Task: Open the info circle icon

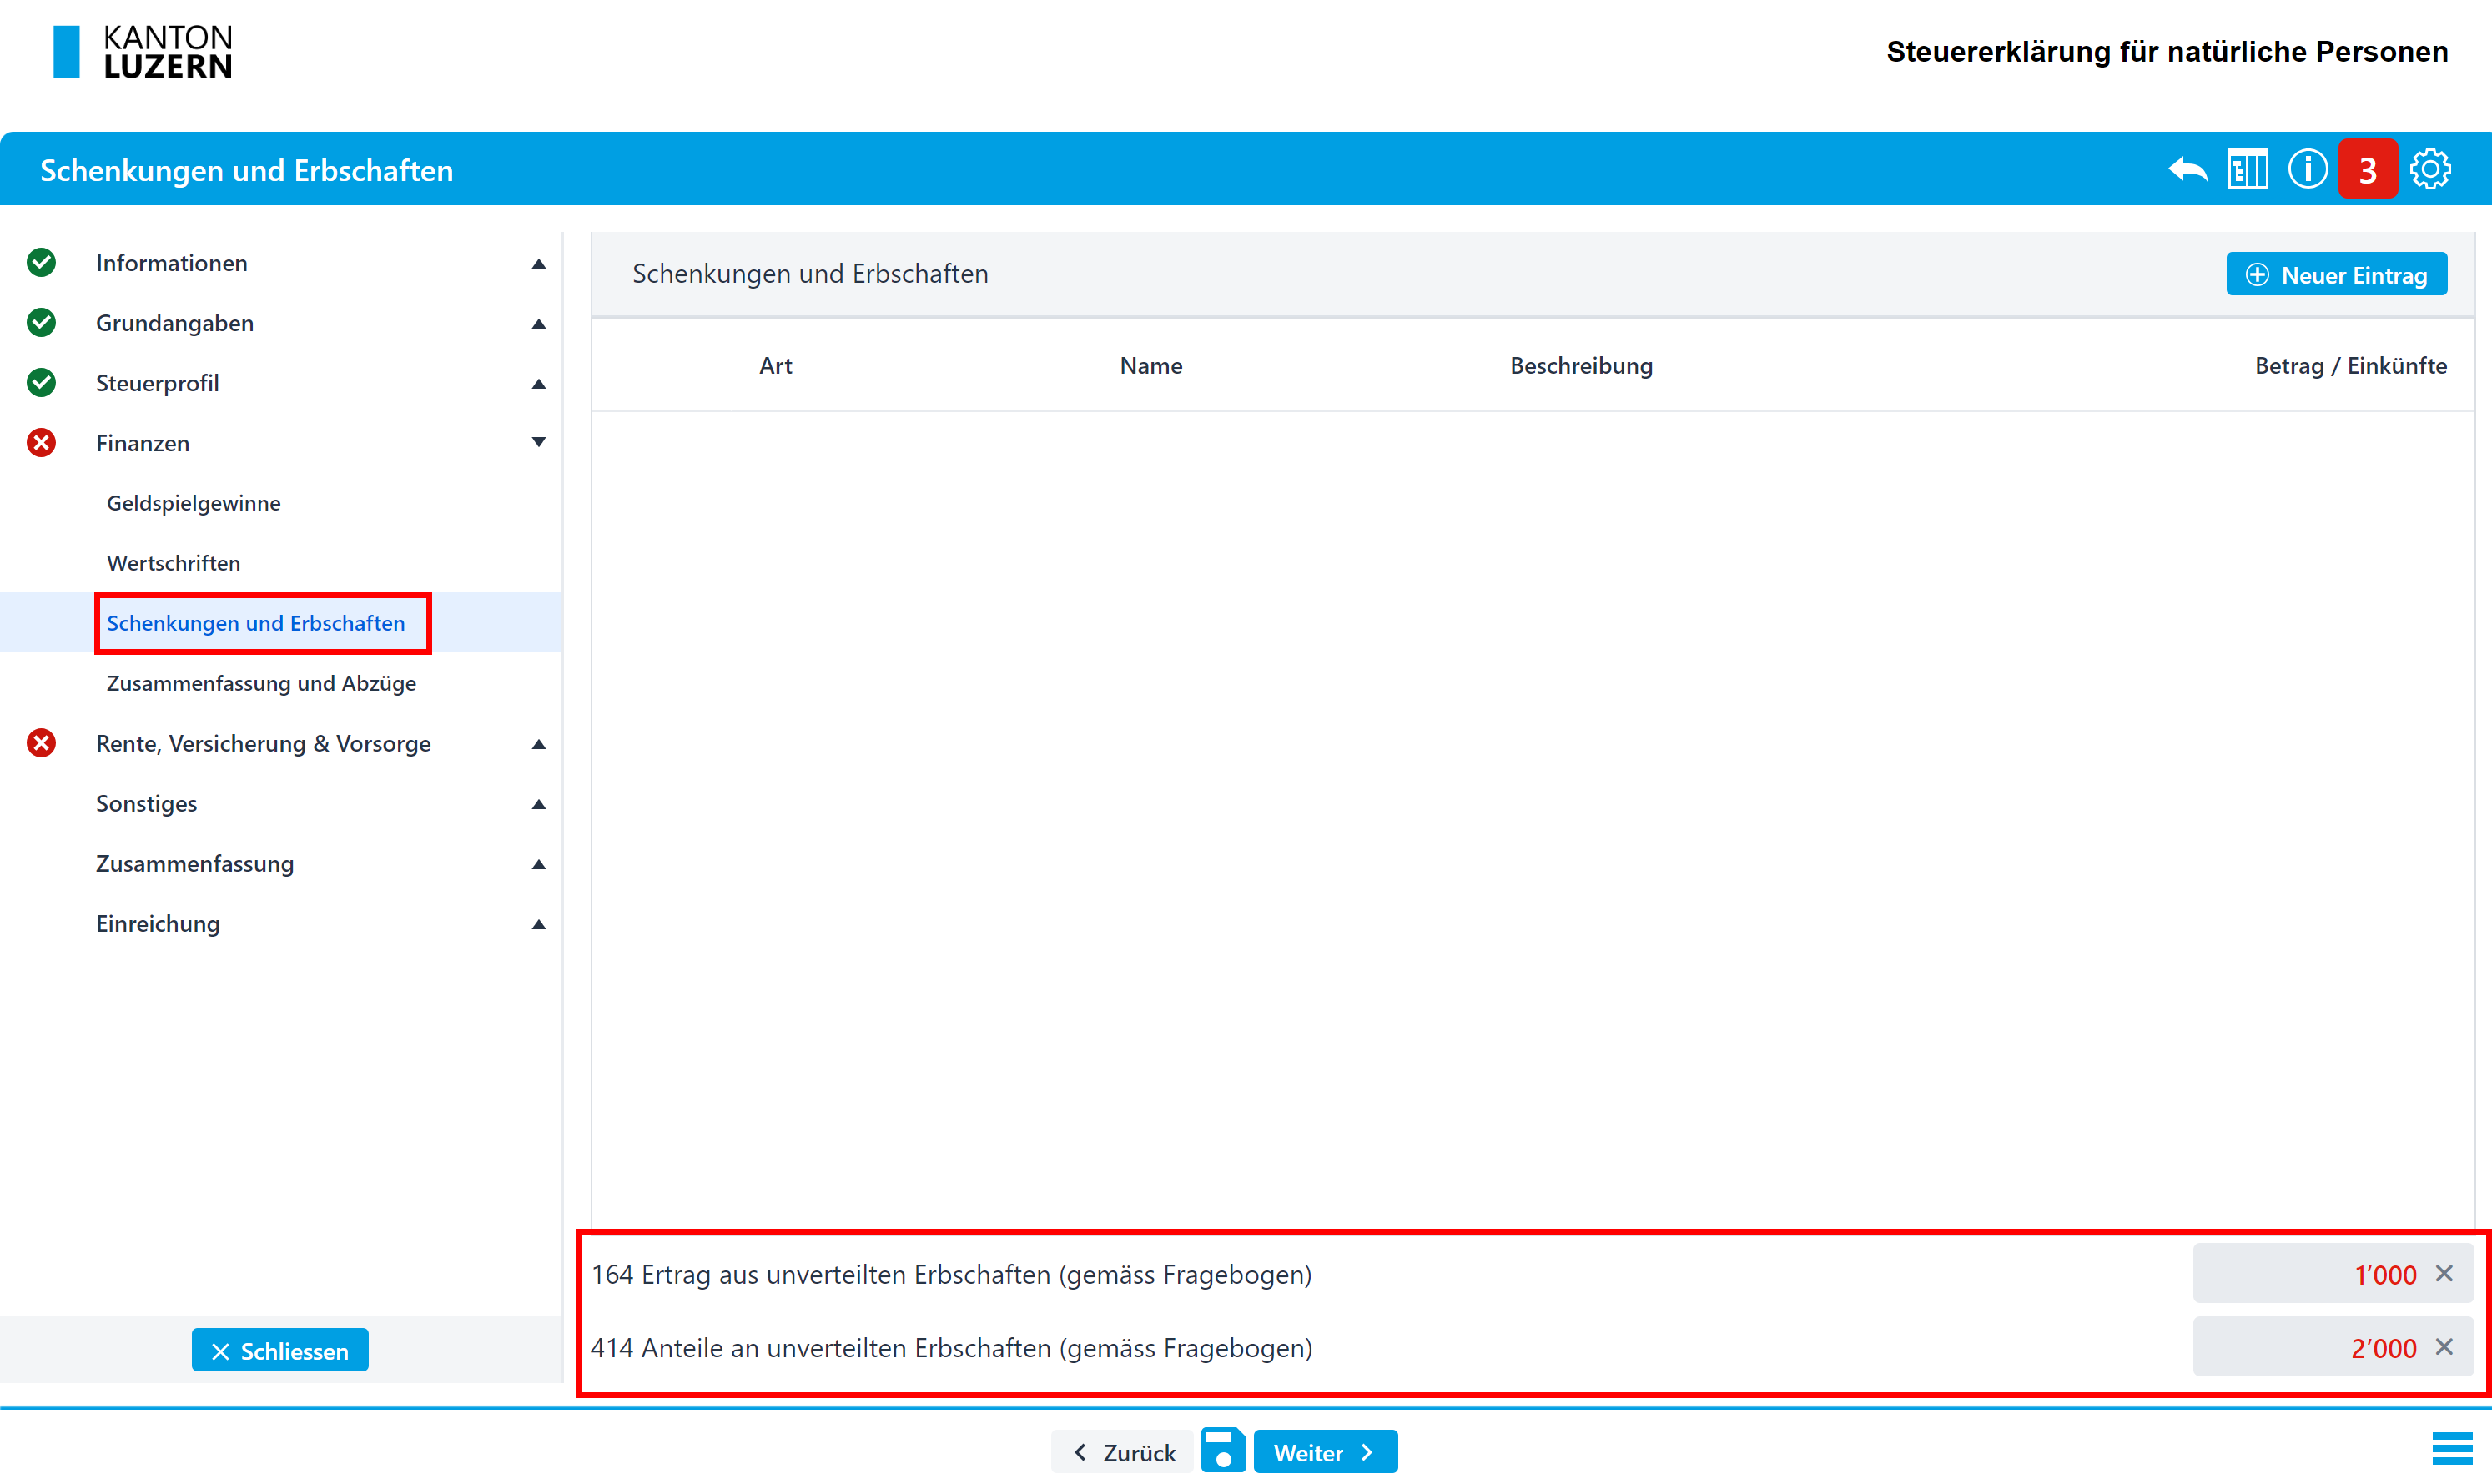Action: pos(2307,170)
